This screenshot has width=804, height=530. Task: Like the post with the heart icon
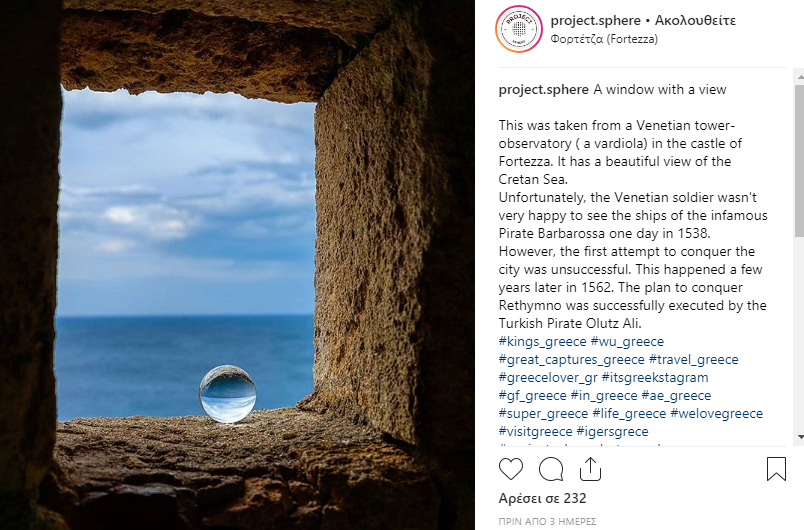click(511, 469)
